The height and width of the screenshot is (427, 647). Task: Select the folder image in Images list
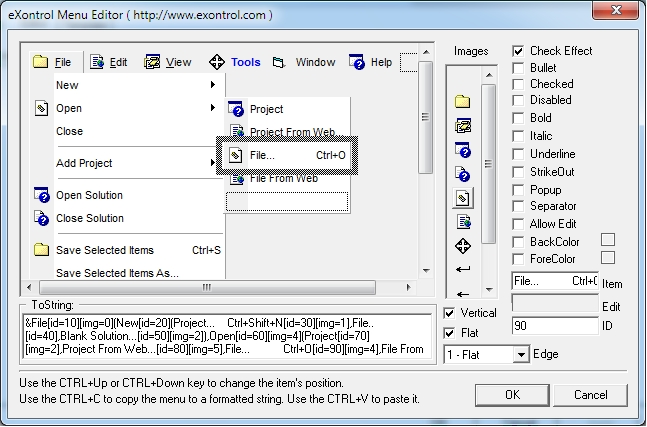point(463,101)
